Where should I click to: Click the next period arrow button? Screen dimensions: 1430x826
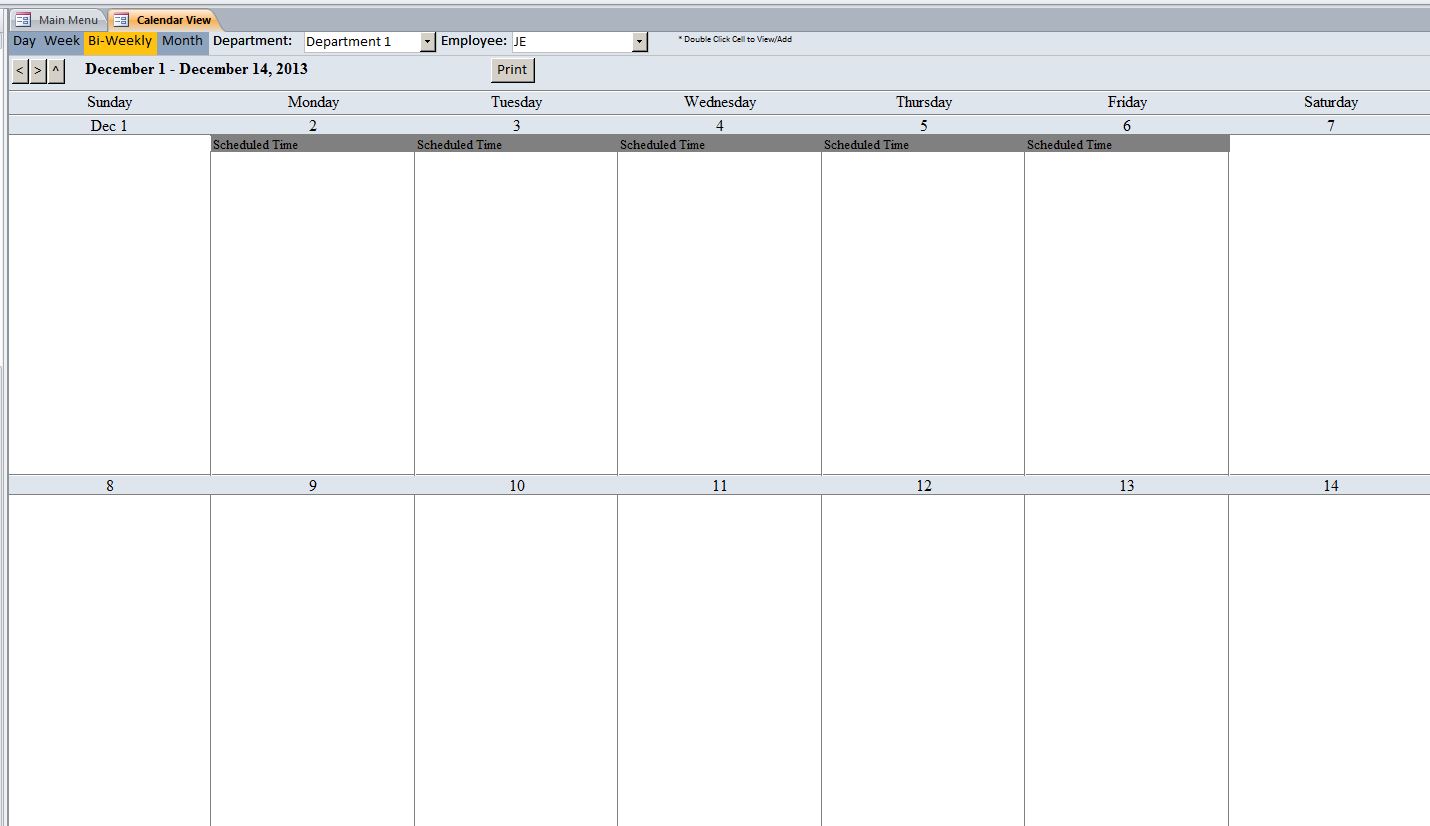point(37,70)
